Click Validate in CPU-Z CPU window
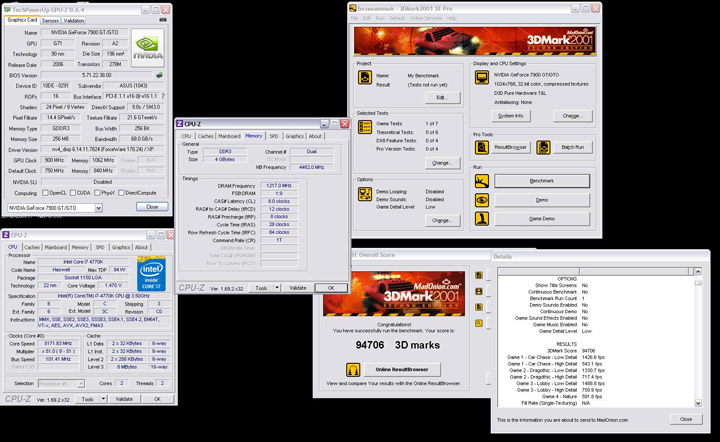The image size is (720, 442). tap(124, 399)
